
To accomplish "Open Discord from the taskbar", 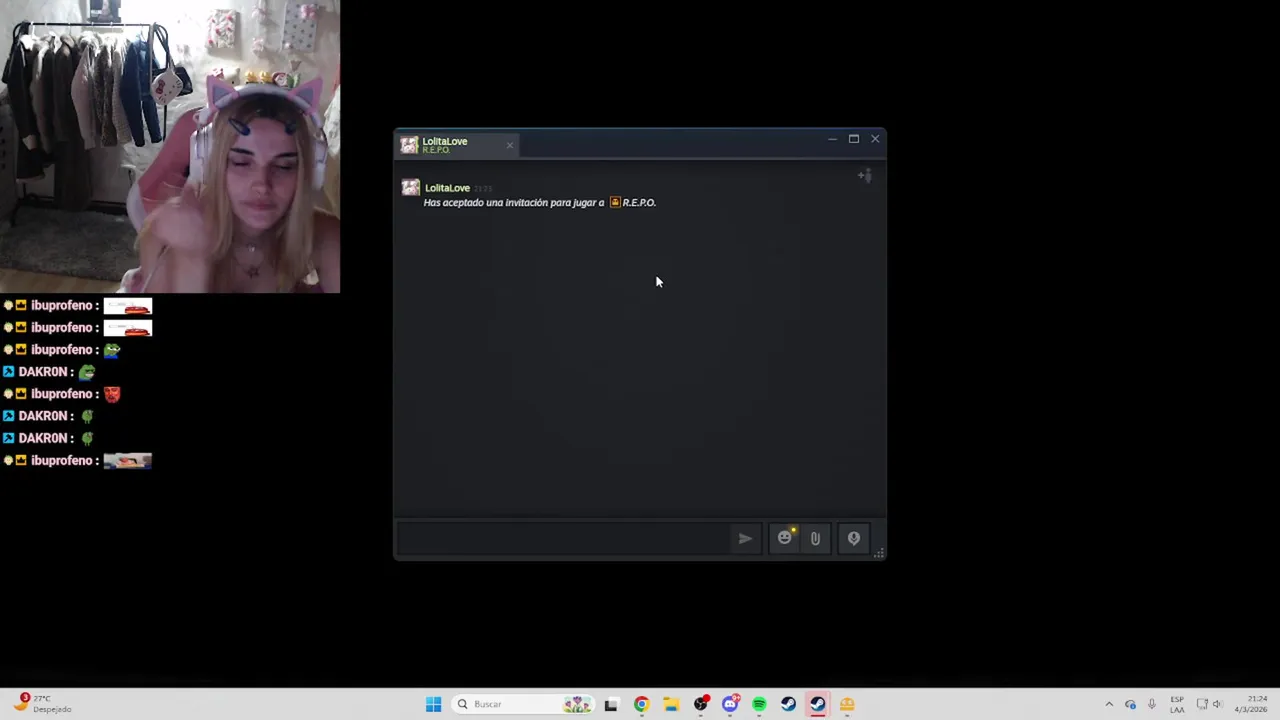I will (730, 704).
